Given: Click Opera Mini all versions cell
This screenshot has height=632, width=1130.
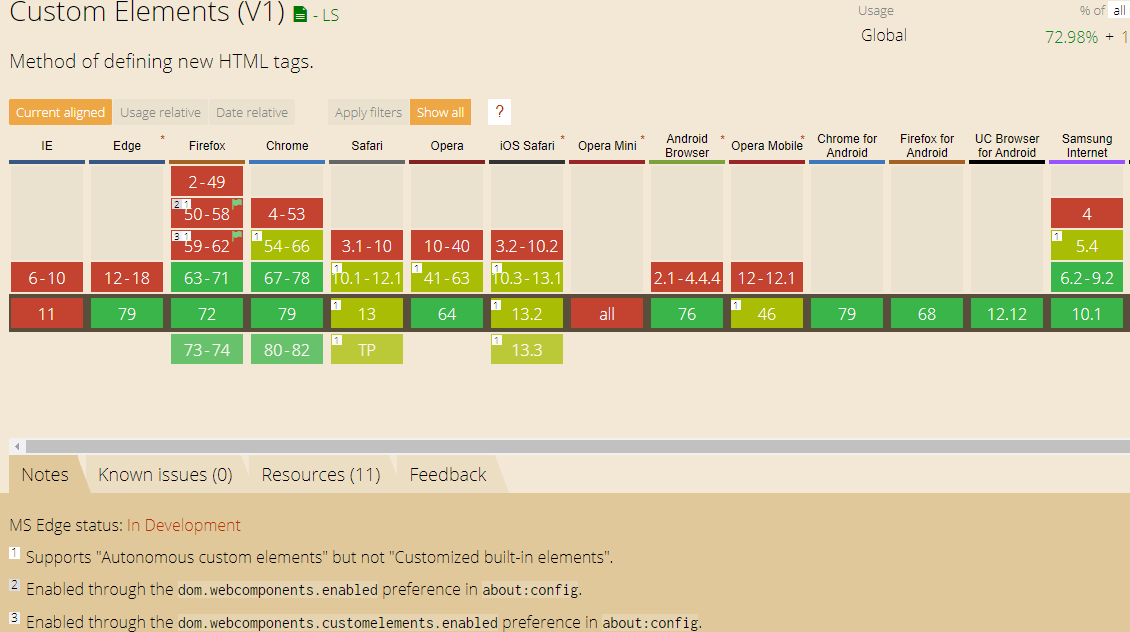Looking at the screenshot, I should coord(607,313).
